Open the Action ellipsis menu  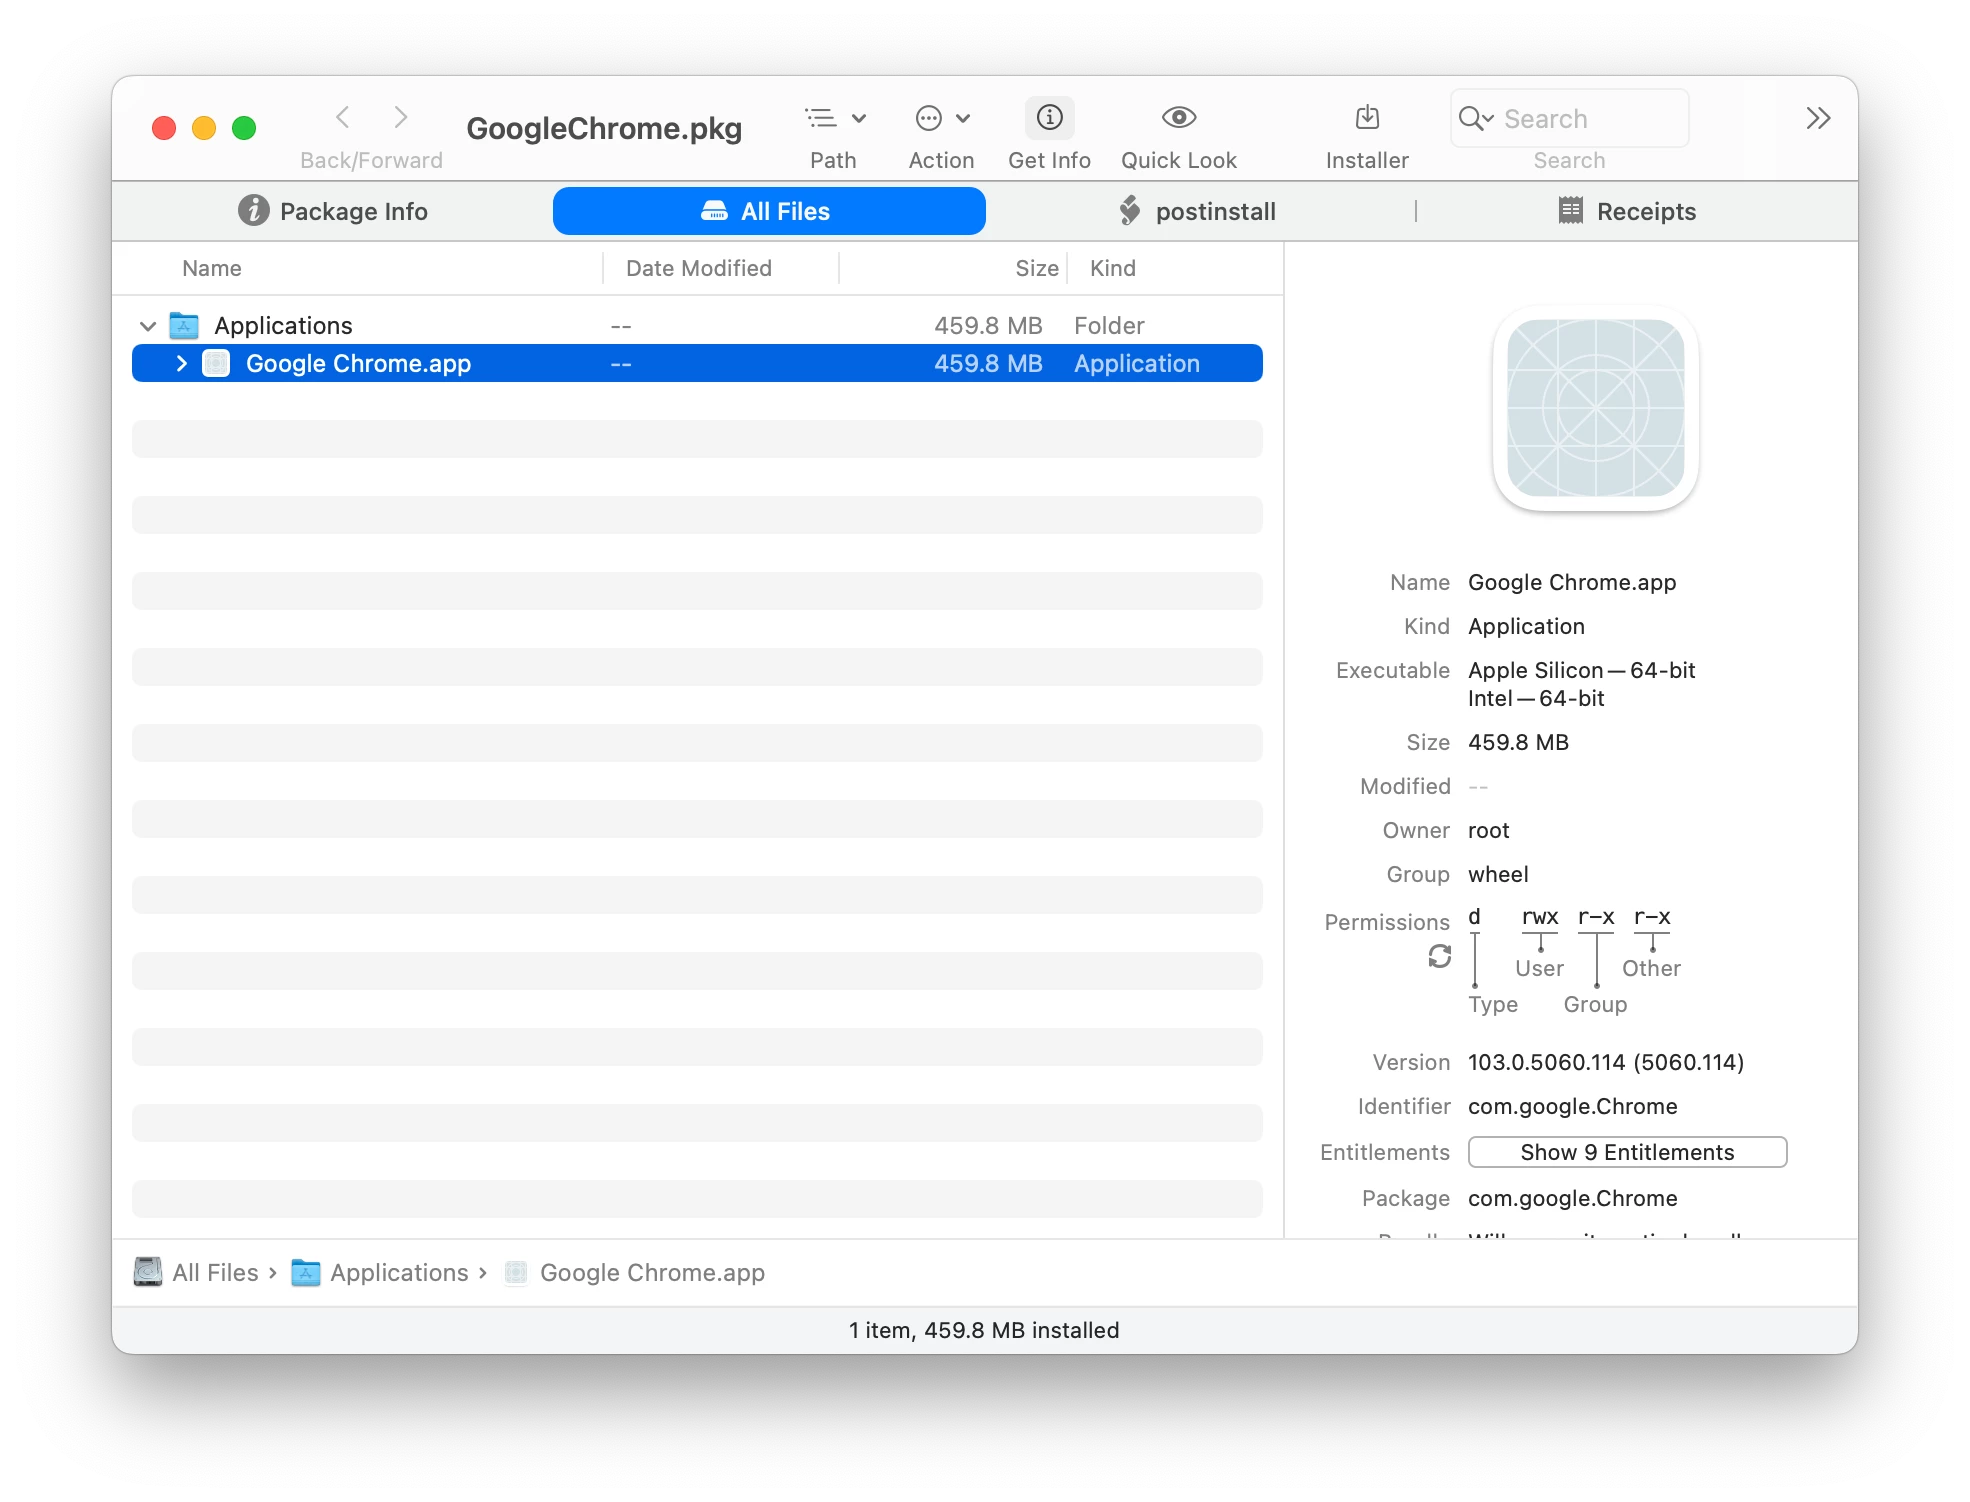click(942, 118)
